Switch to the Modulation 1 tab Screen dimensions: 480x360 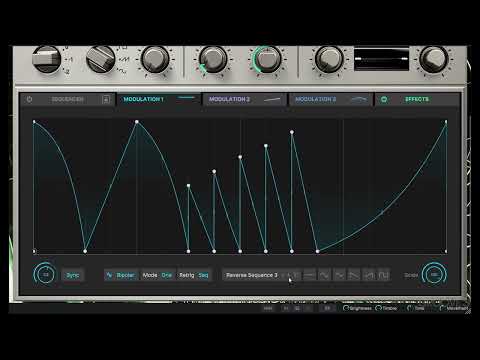pyautogui.click(x=159, y=99)
